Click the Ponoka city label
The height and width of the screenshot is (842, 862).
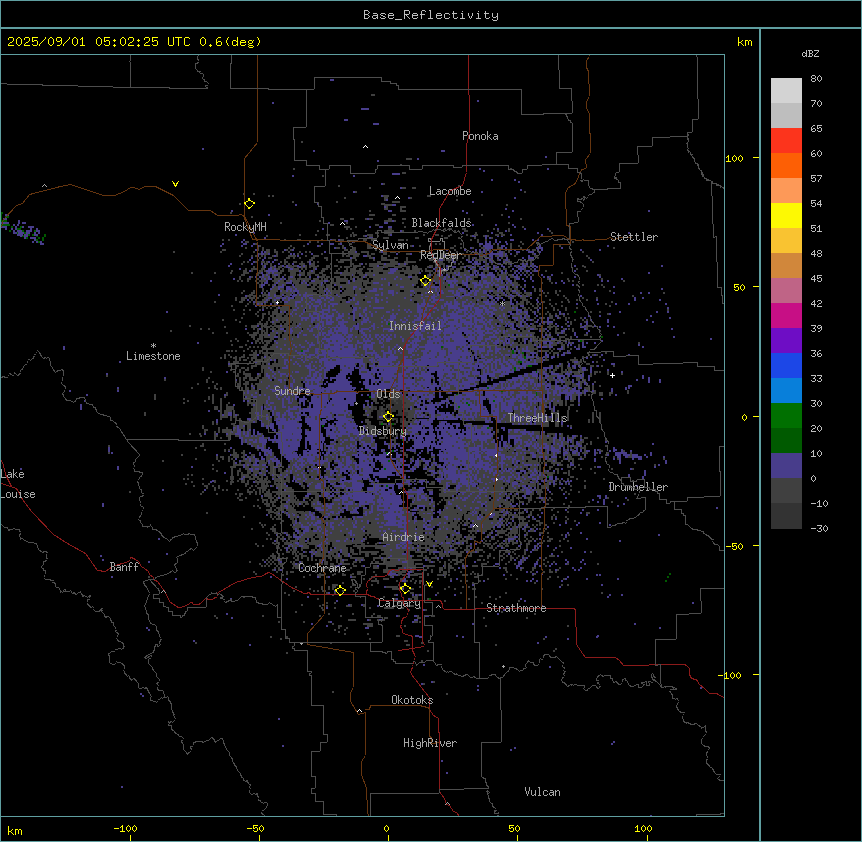(x=480, y=136)
